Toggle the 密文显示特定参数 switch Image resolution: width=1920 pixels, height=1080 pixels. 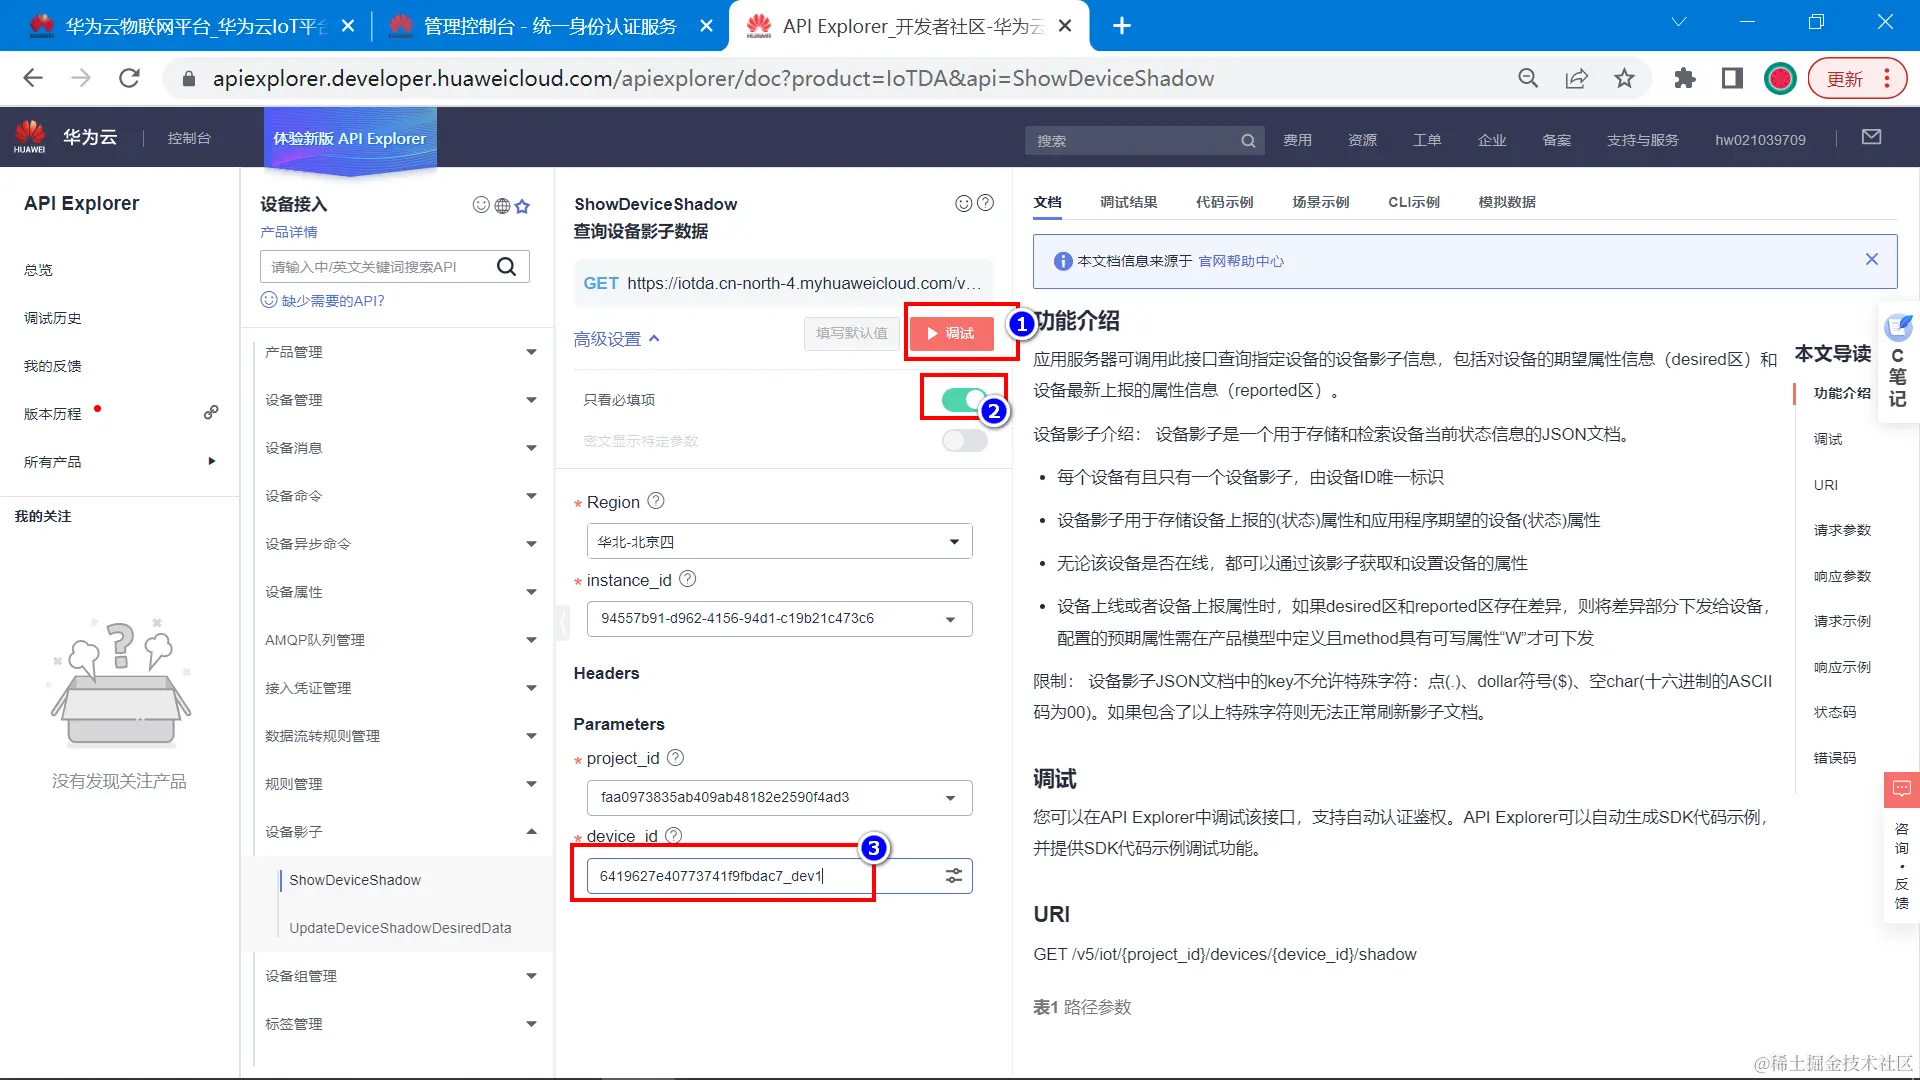tap(964, 441)
